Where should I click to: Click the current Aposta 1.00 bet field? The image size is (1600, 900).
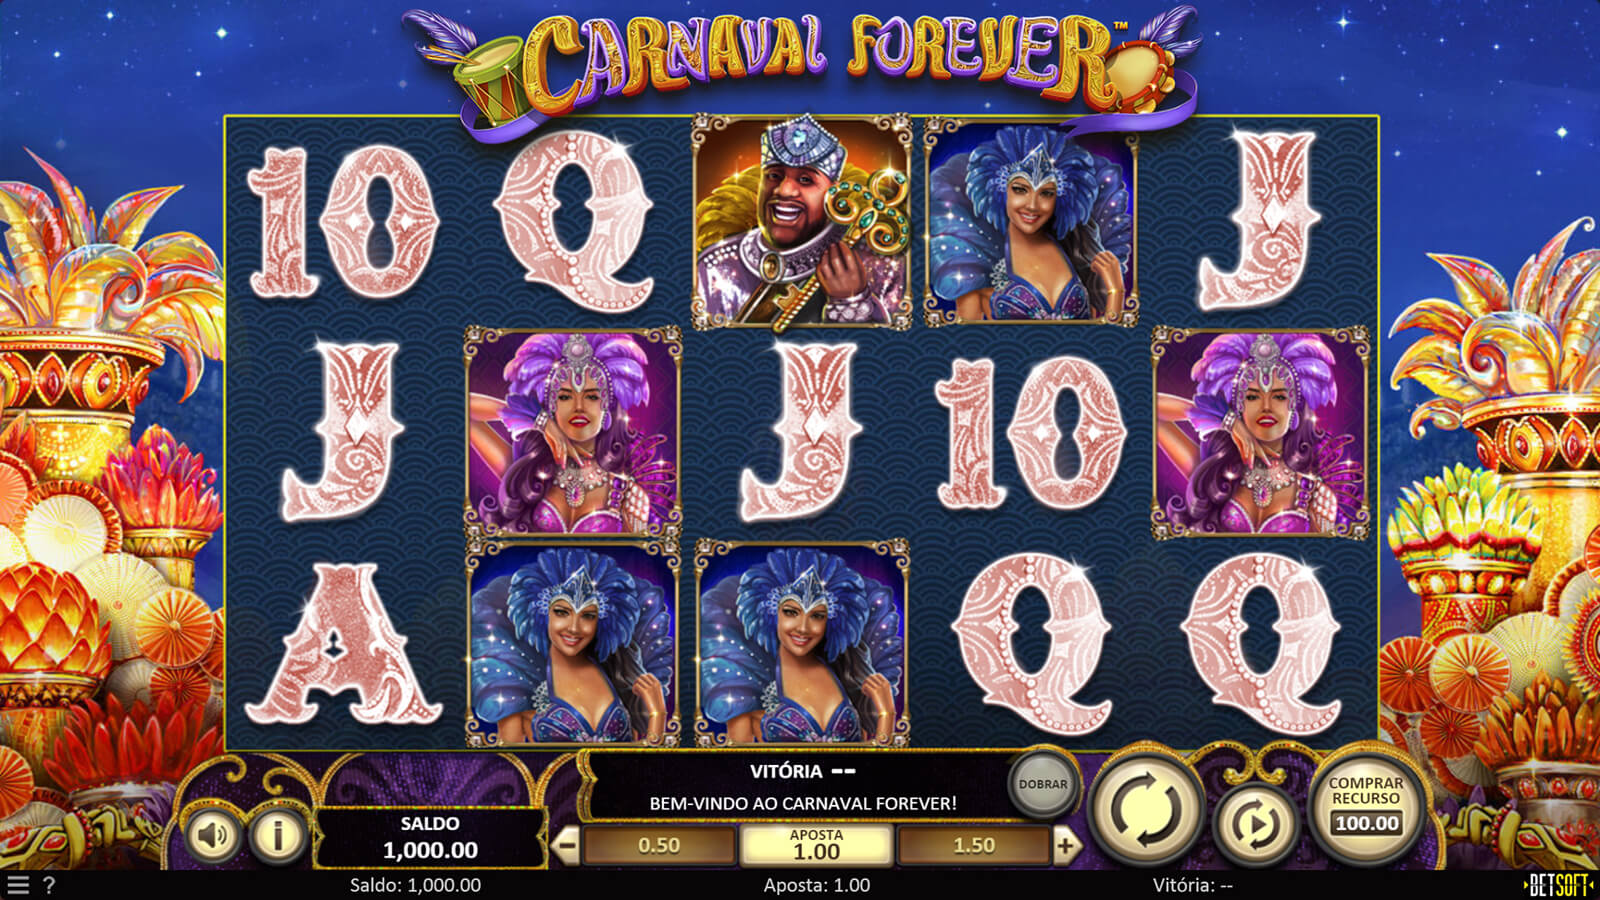tap(816, 845)
